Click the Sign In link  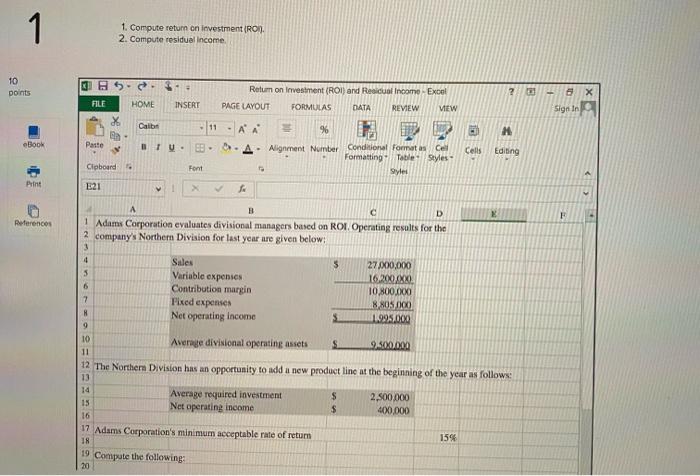pyautogui.click(x=566, y=109)
